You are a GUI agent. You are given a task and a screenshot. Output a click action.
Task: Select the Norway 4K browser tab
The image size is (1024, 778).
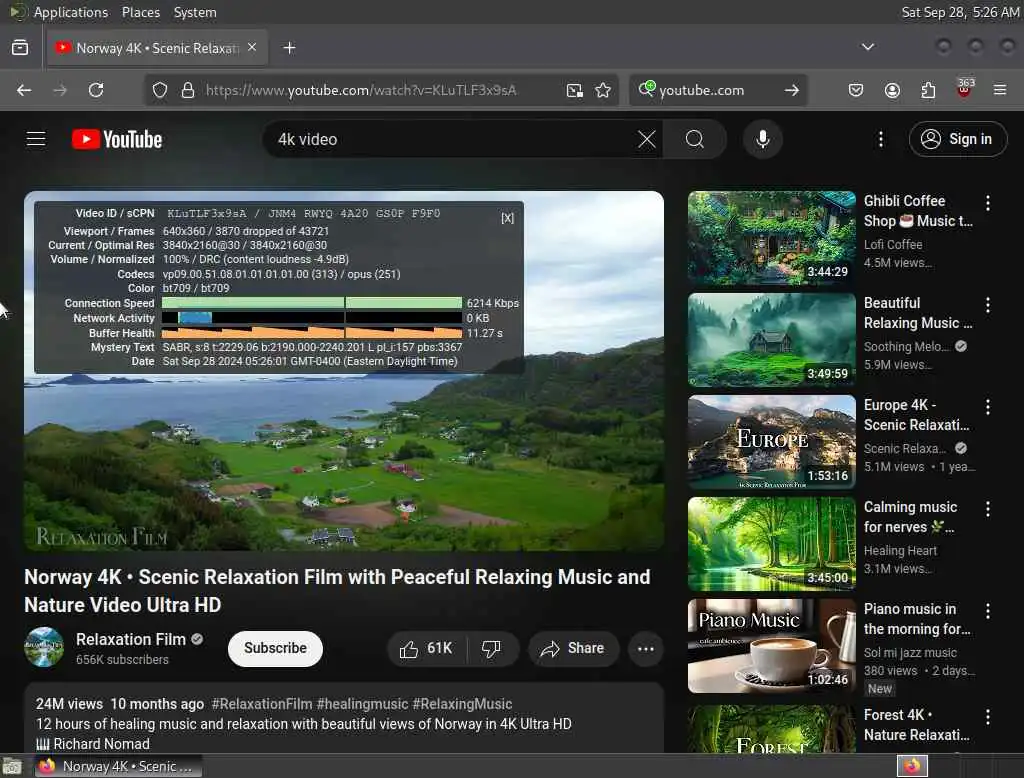(x=157, y=48)
